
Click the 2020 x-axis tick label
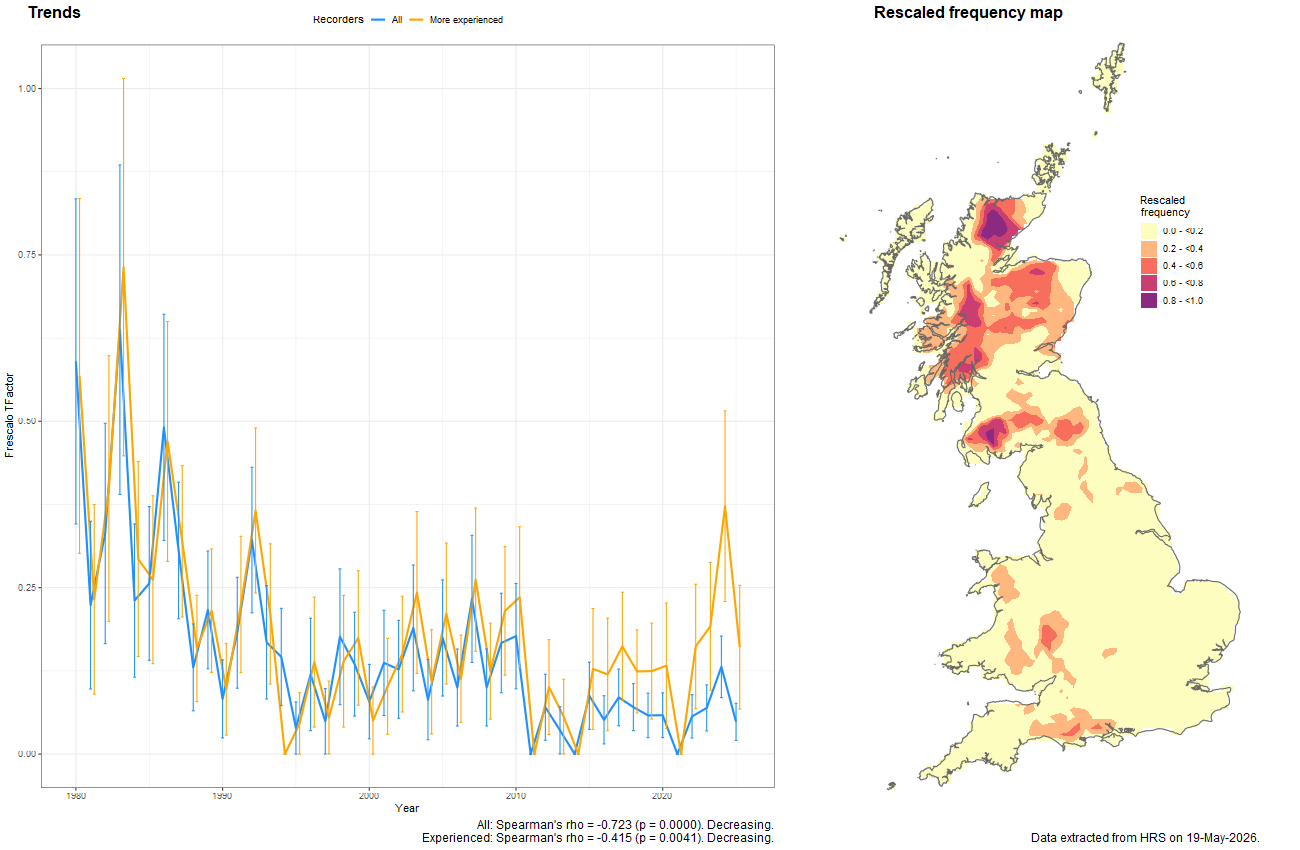662,796
